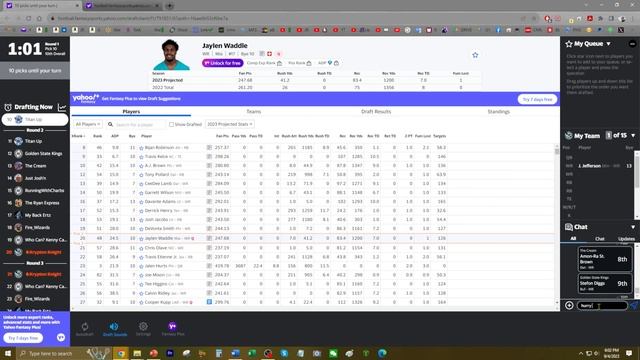Image resolution: width=640 pixels, height=360 pixels.
Task: Send the chat message
Action: tap(634, 305)
